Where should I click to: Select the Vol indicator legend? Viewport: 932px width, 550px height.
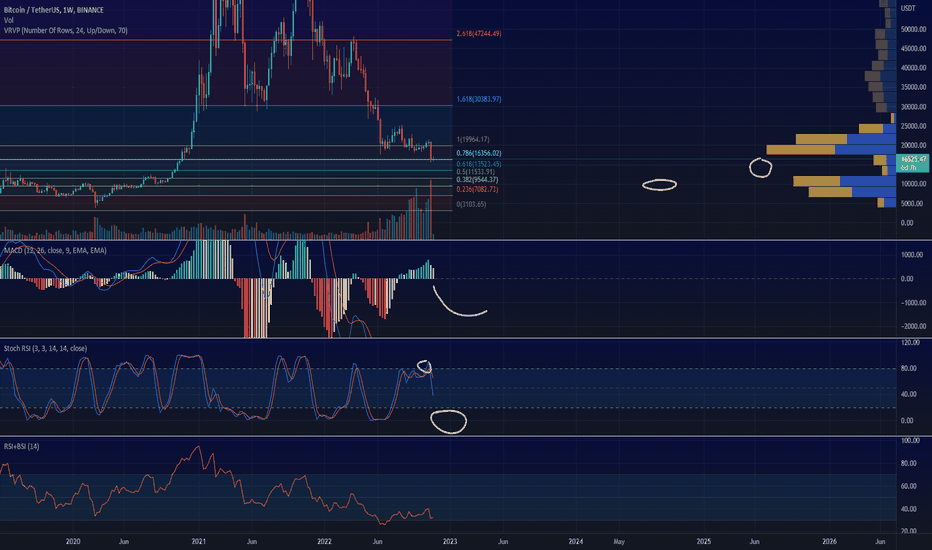point(8,20)
